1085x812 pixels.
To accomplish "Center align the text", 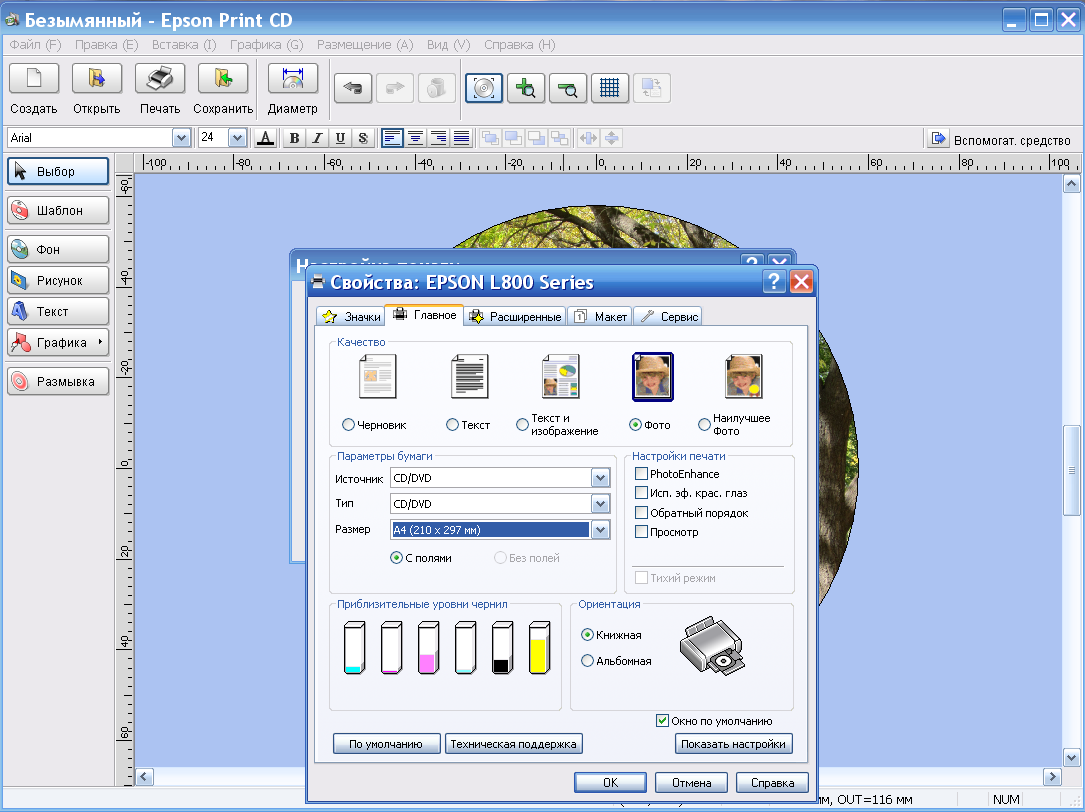I will [415, 138].
